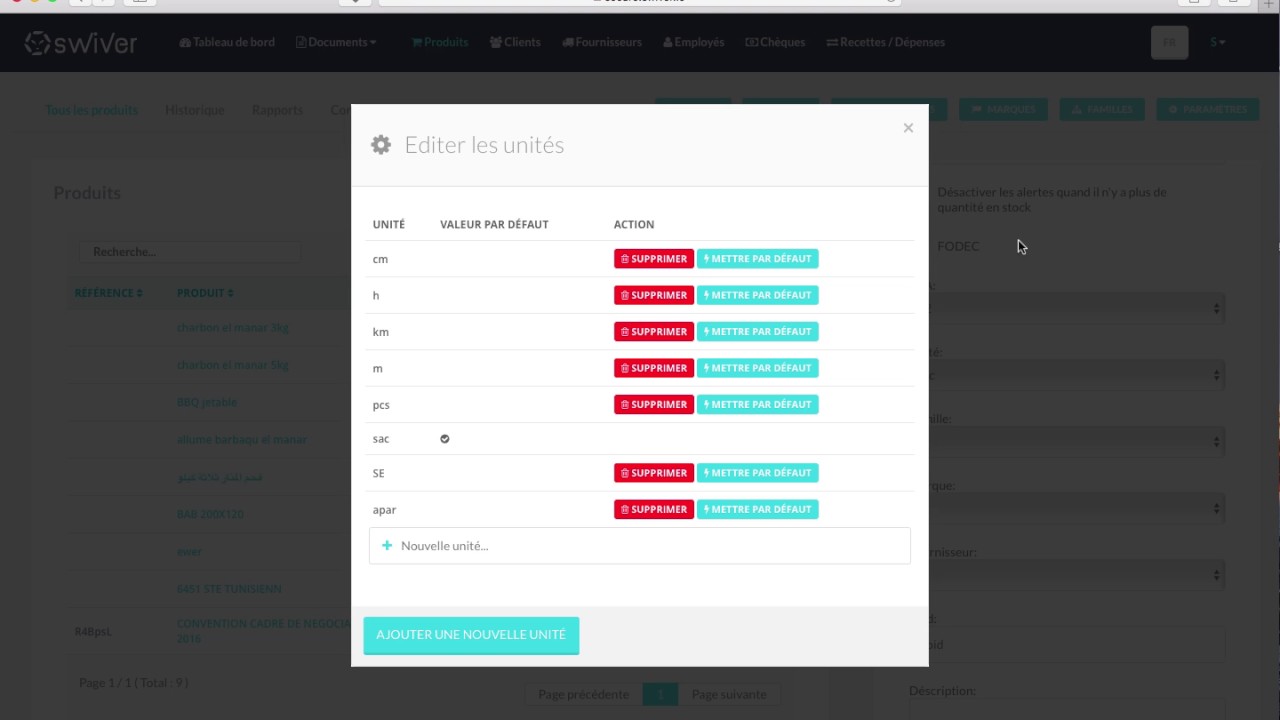Open the Employés menu

693,42
